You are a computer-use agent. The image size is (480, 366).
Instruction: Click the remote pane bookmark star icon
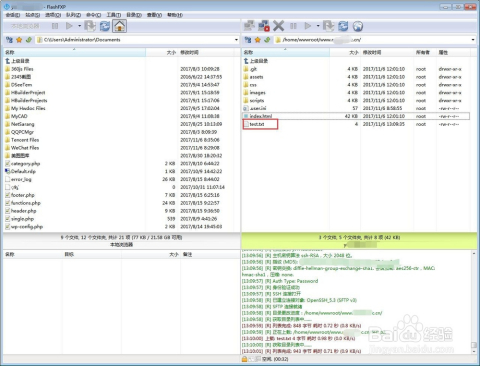pos(257,40)
